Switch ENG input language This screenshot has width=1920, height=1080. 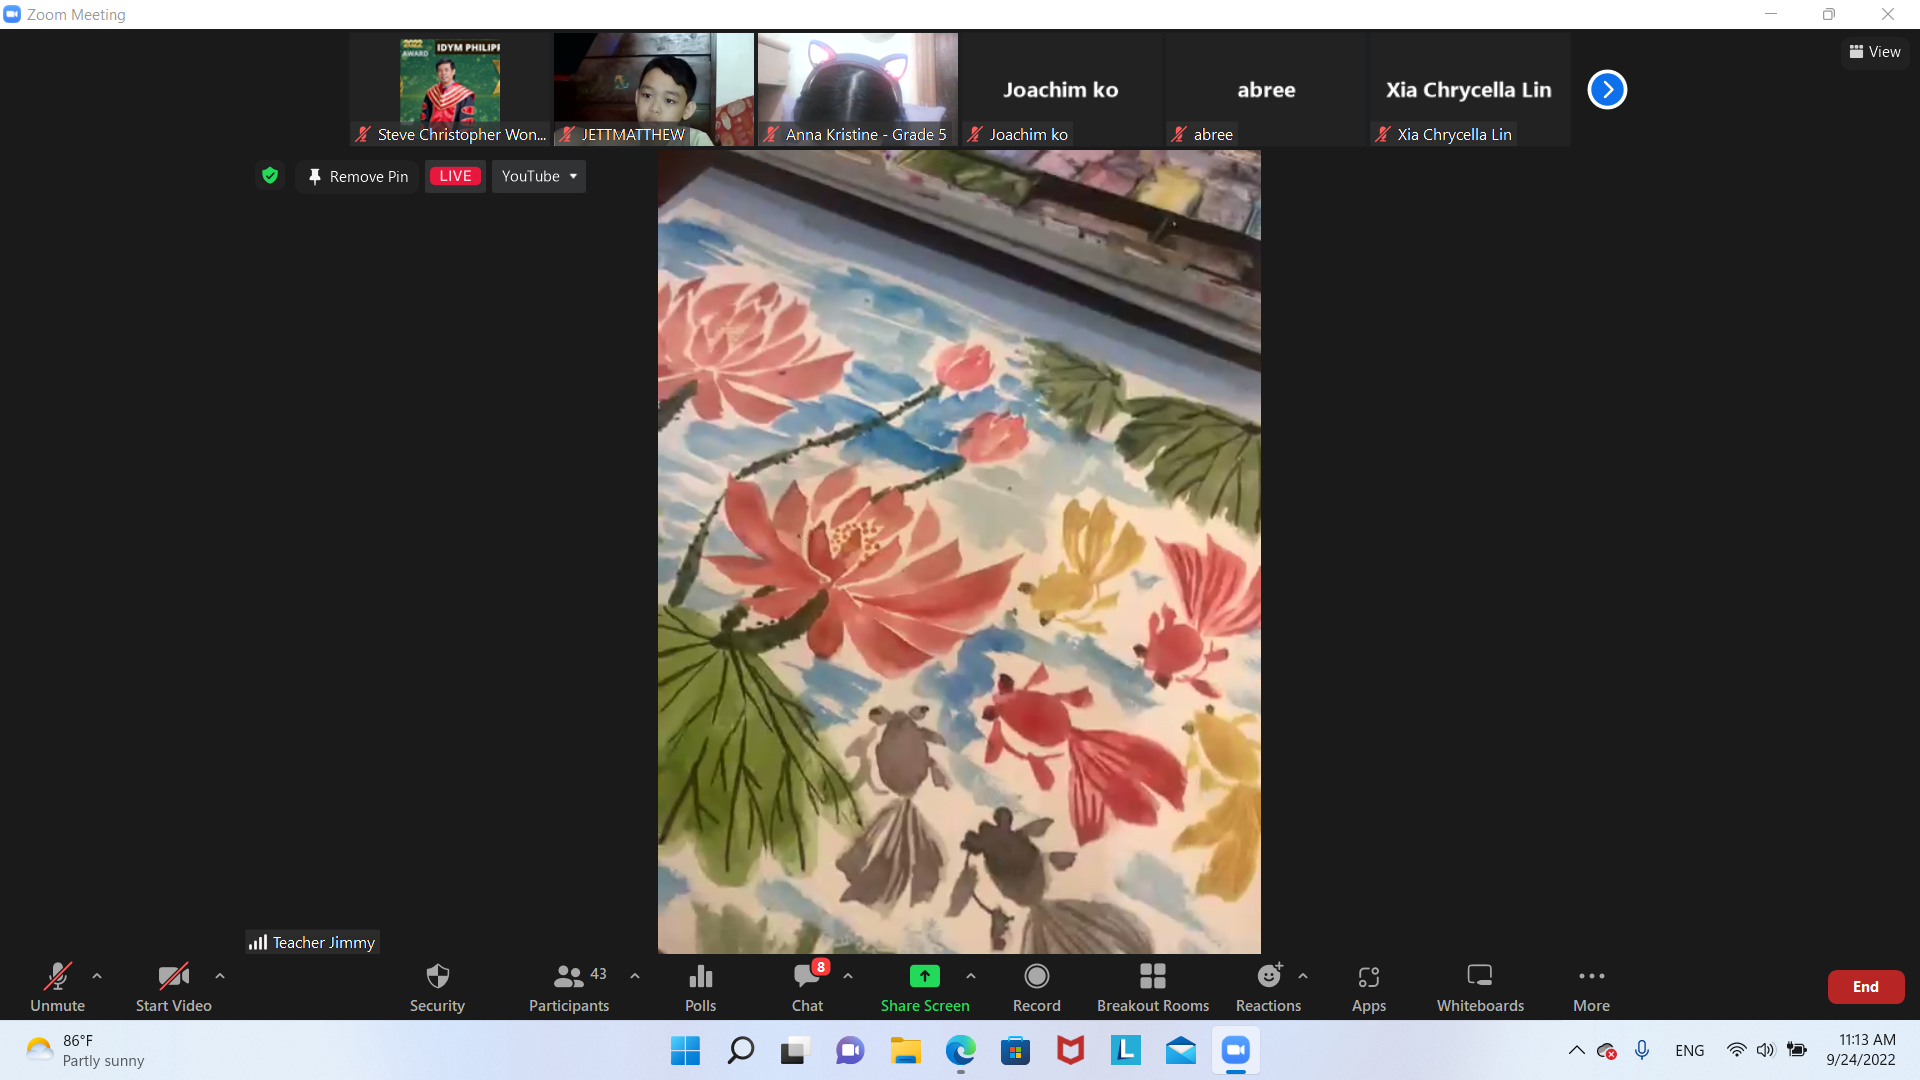(1690, 1050)
